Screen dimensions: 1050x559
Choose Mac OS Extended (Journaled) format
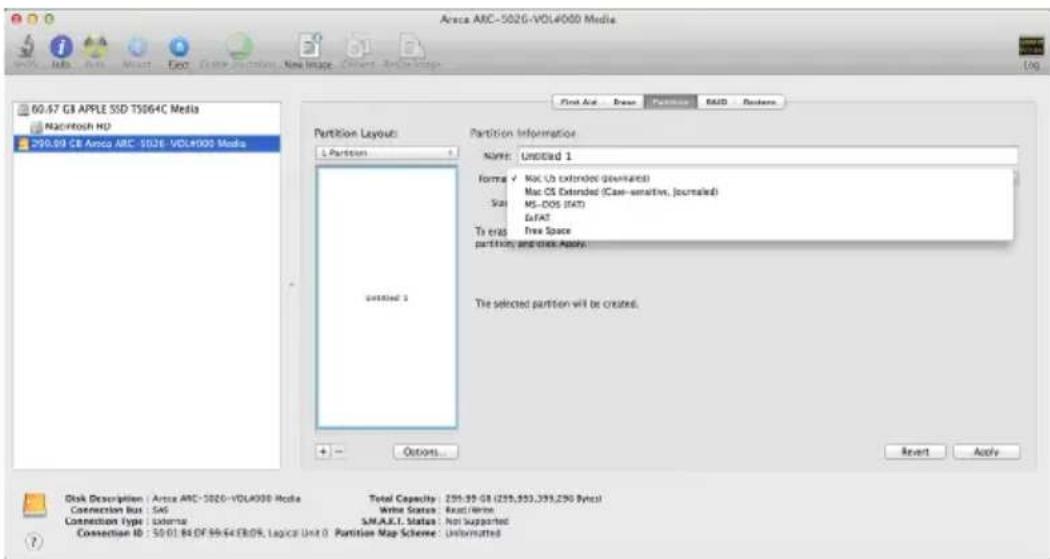tap(760, 178)
